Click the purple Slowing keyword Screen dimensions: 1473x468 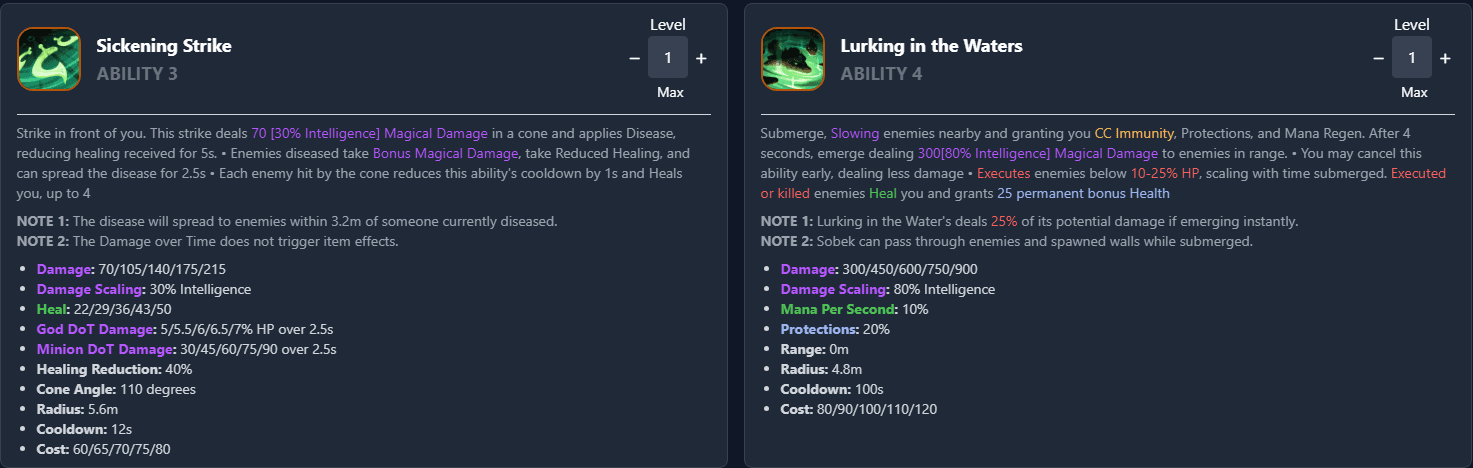pyautogui.click(x=854, y=133)
